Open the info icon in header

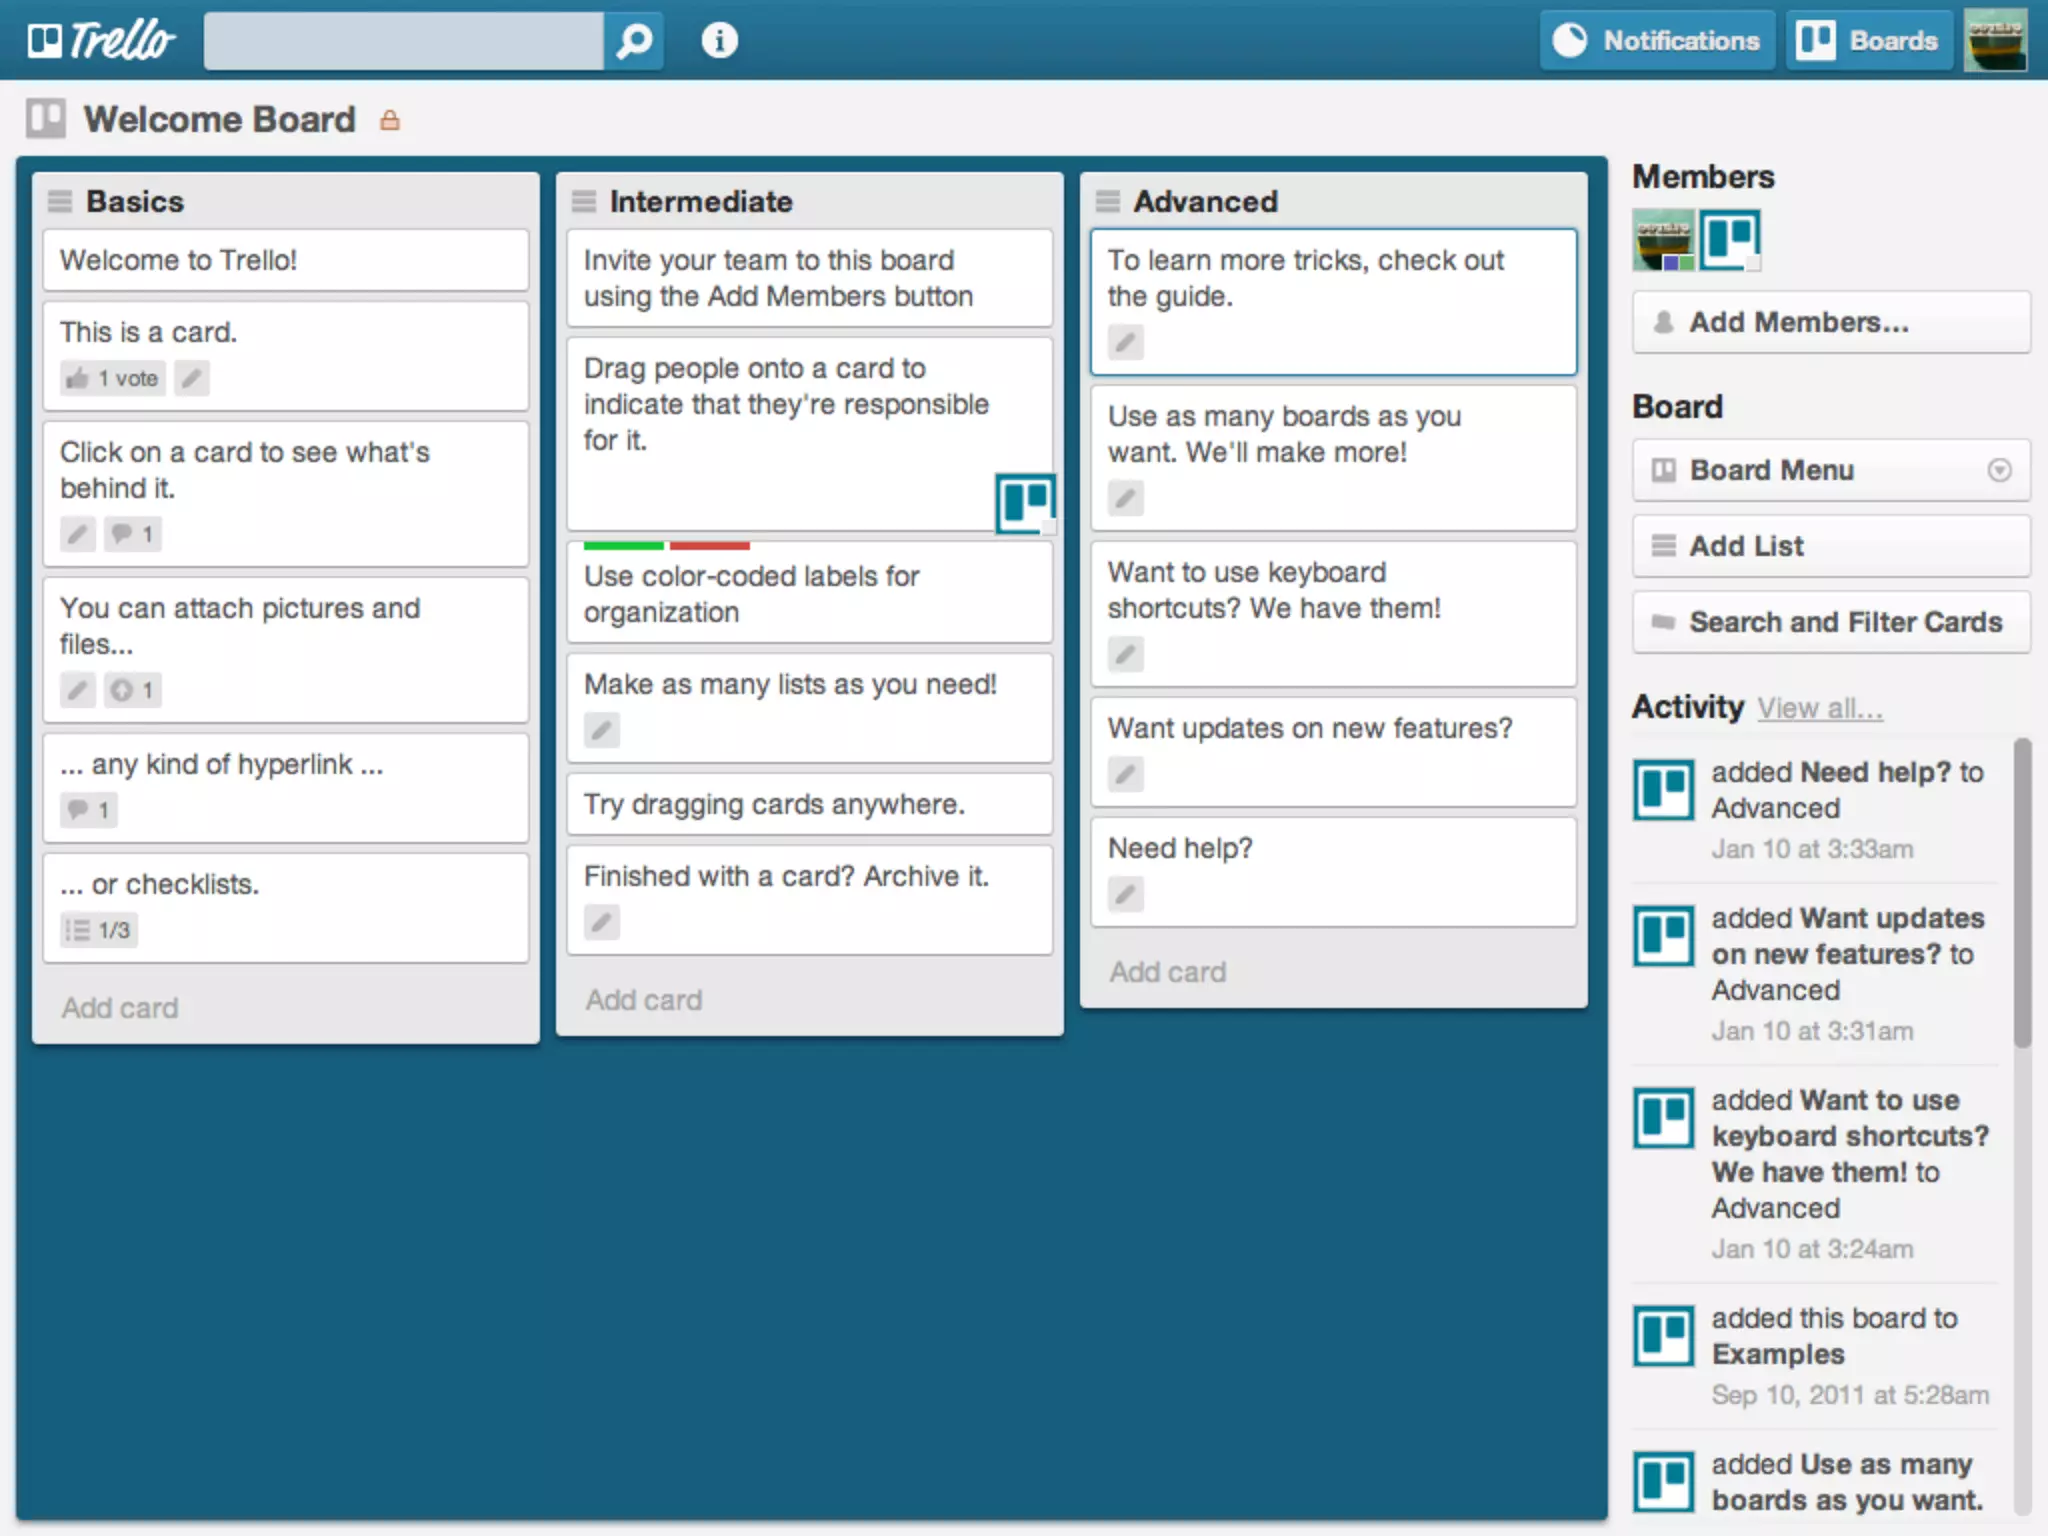(x=719, y=41)
